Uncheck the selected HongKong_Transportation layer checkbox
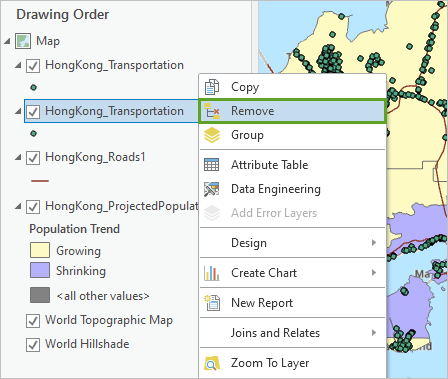Image resolution: width=448 pixels, height=379 pixels. (33, 112)
